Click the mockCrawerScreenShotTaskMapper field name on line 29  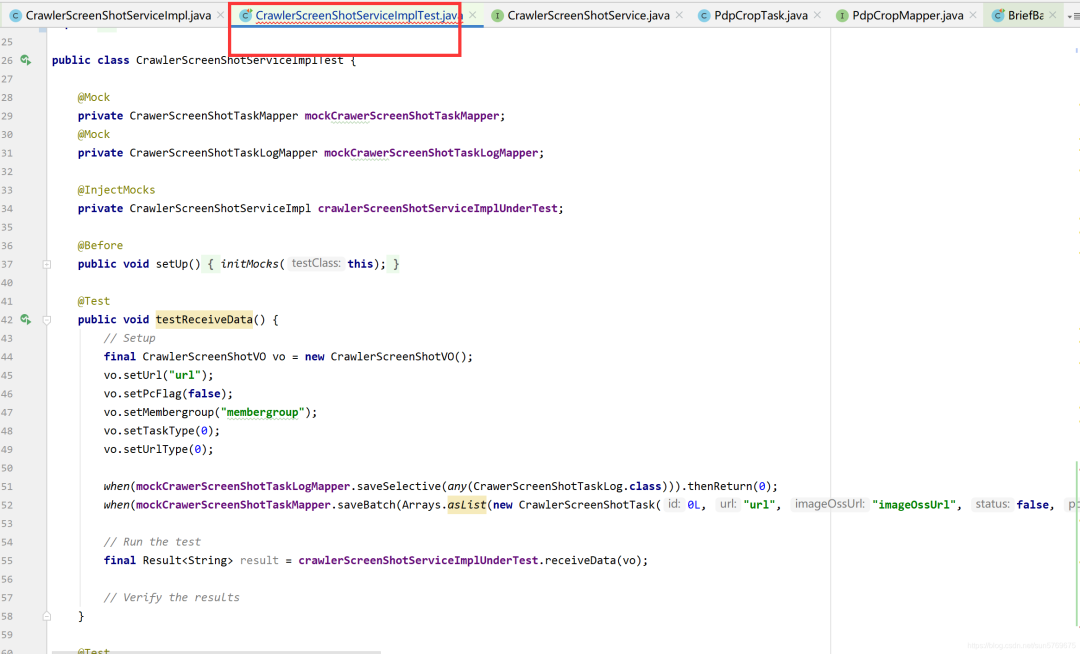pos(402,116)
